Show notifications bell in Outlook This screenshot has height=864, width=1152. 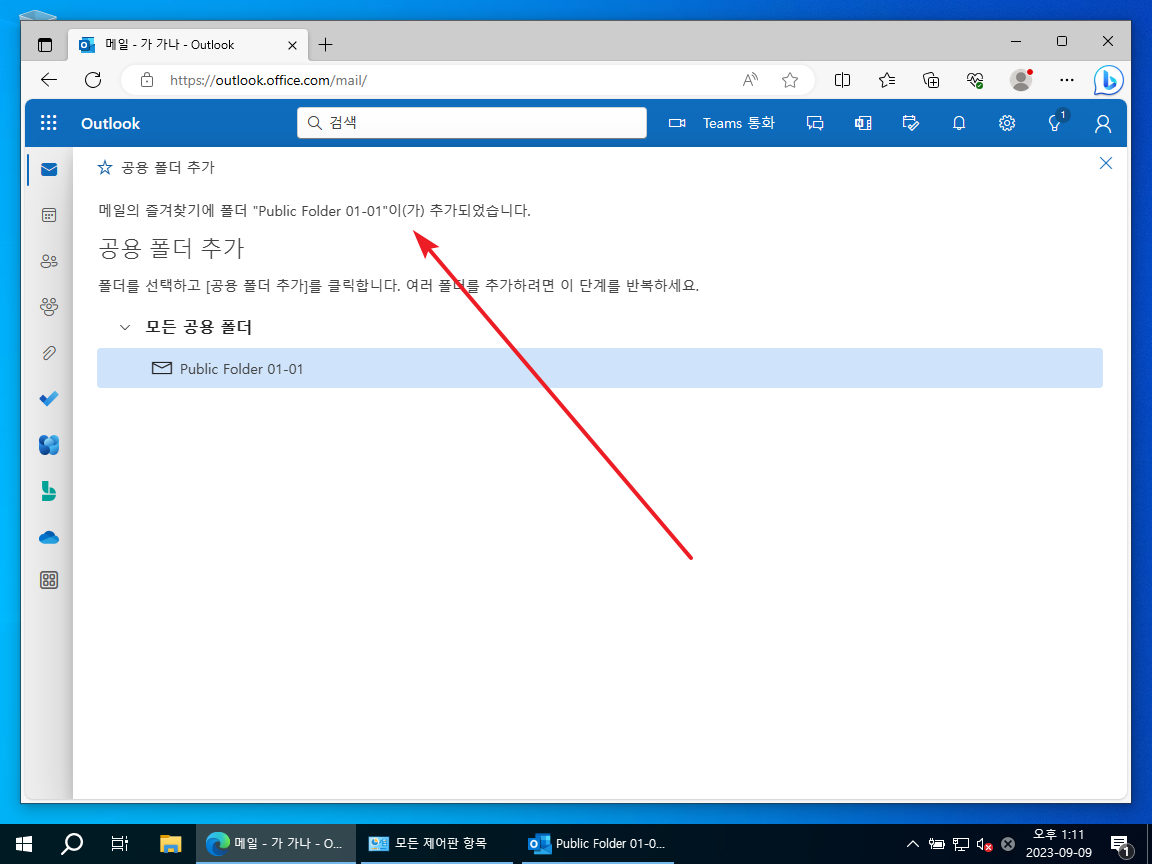[x=959, y=123]
